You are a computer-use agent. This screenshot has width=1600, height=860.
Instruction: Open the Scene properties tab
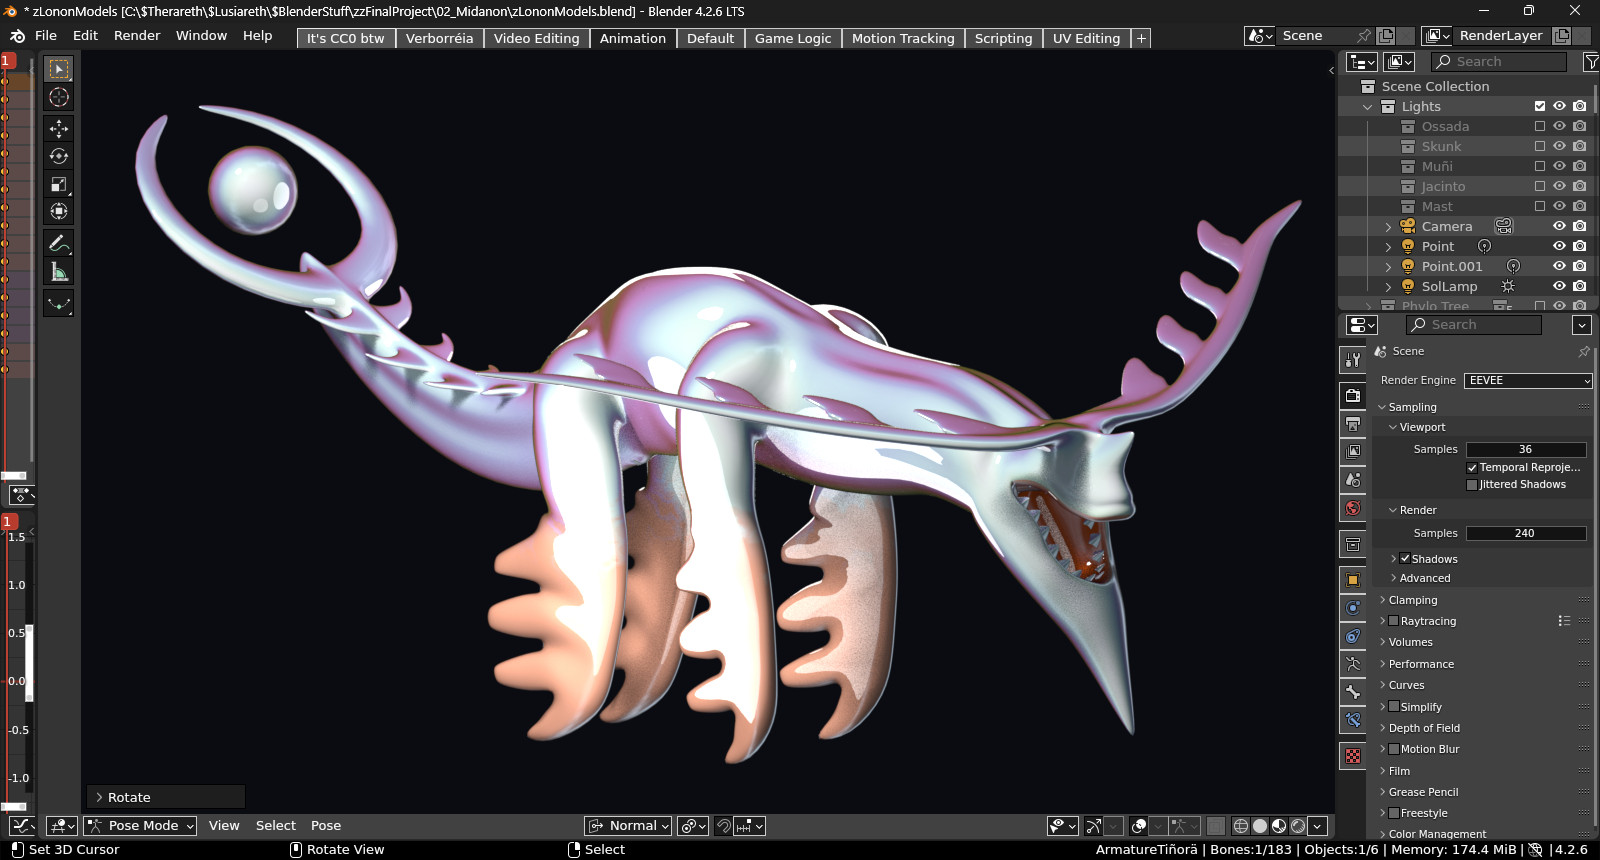(1353, 480)
